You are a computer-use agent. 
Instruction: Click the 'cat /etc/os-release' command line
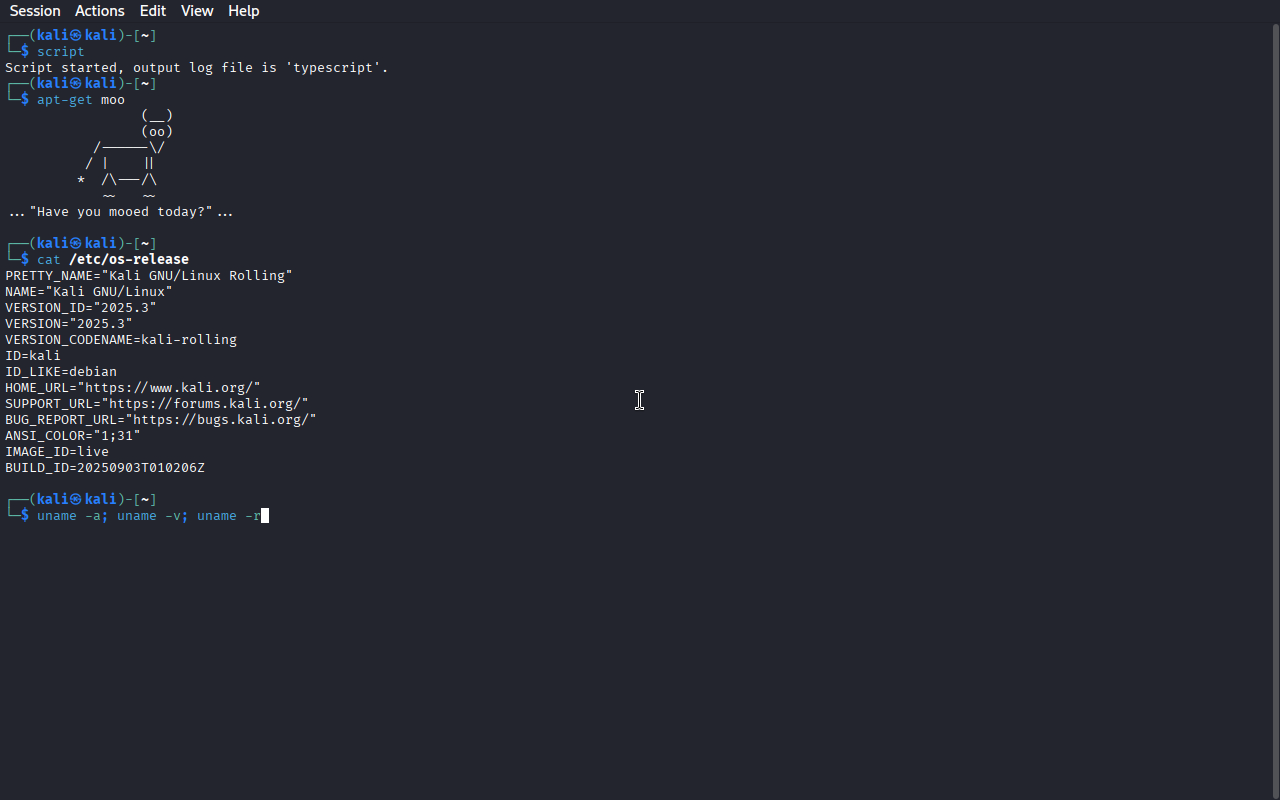tap(113, 259)
